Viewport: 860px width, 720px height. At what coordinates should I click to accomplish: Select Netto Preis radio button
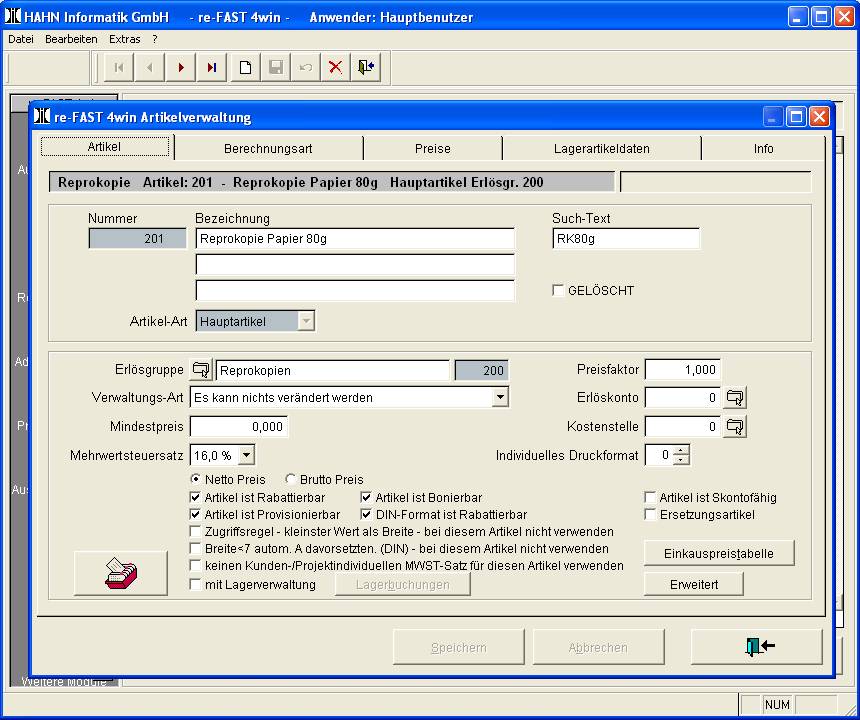195,479
